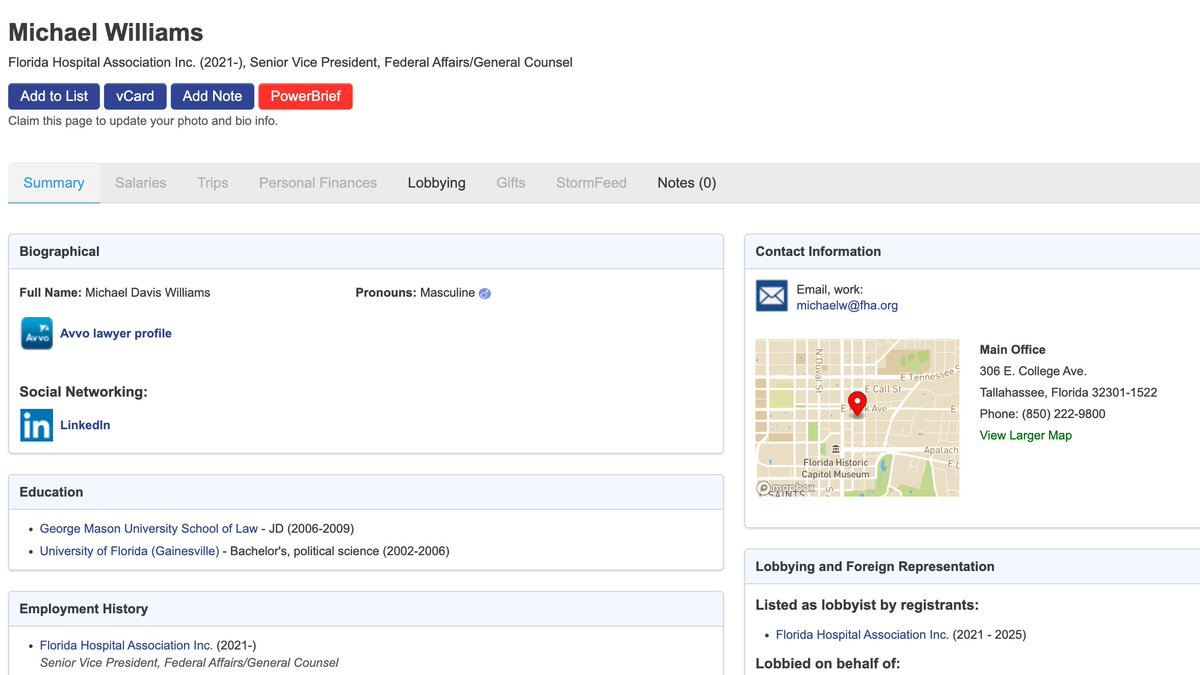Click the Add Note button
The image size is (1200, 675).
coord(212,96)
